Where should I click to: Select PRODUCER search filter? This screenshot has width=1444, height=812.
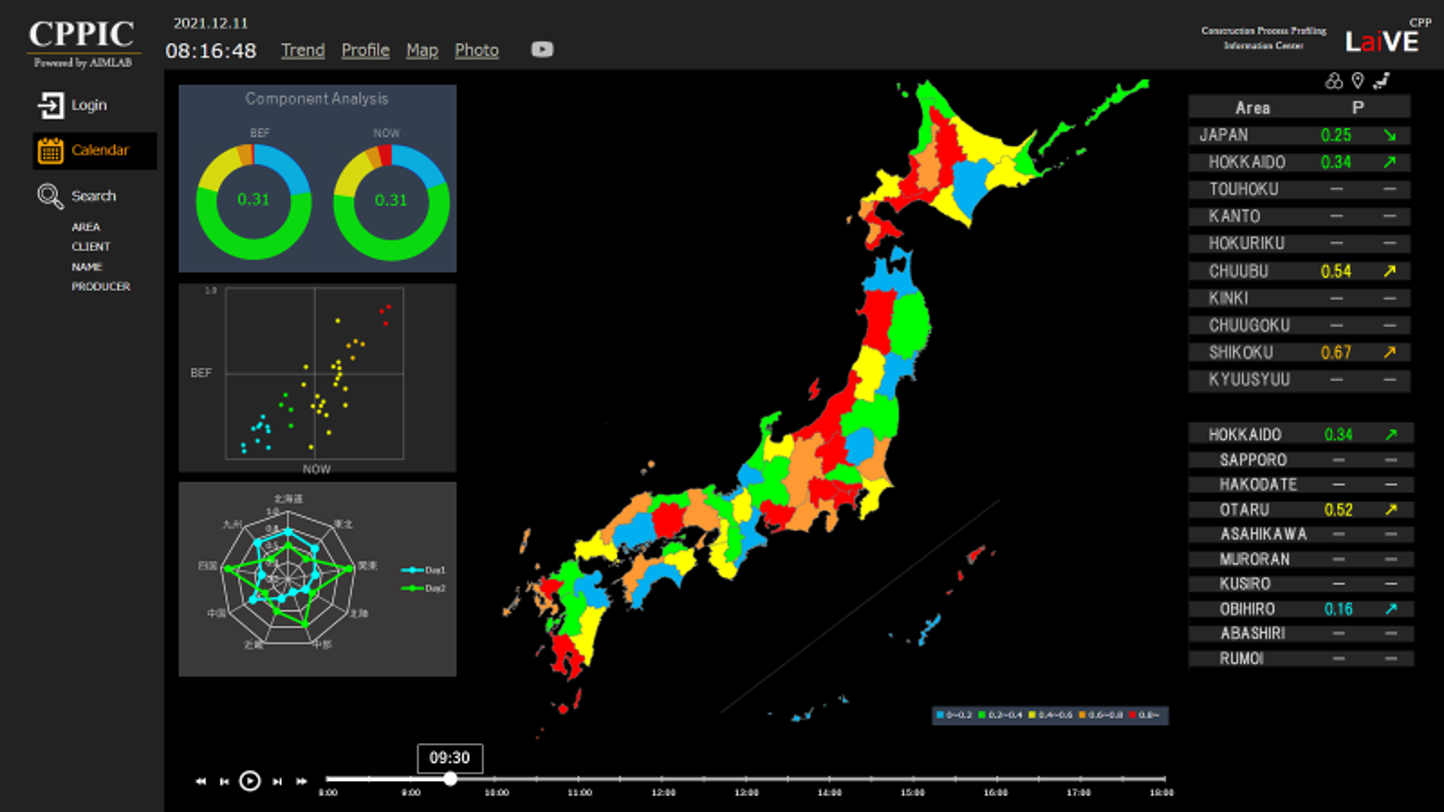click(x=100, y=287)
